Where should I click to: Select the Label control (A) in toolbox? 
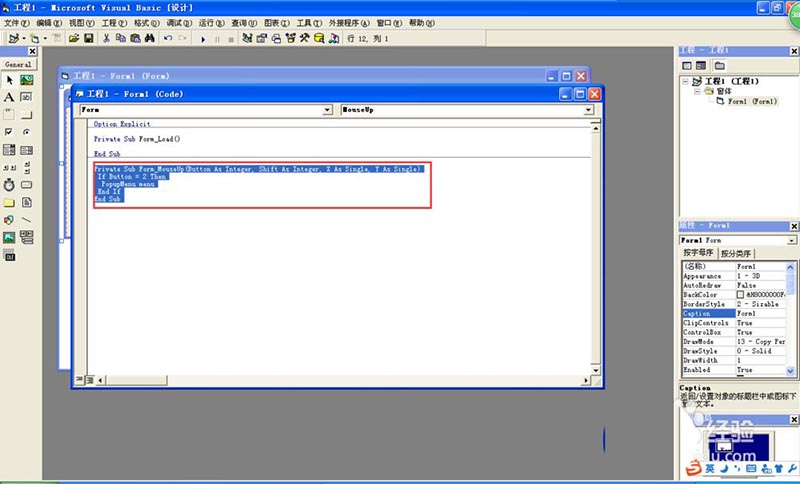pyautogui.click(x=9, y=97)
